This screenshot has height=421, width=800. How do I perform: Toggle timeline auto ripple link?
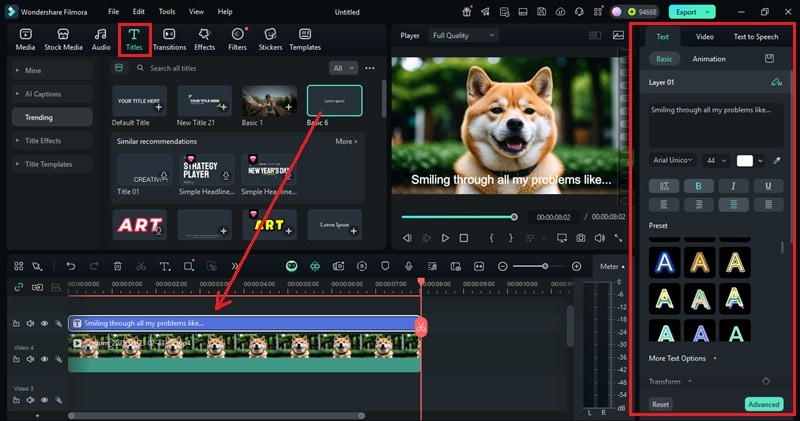(x=18, y=287)
